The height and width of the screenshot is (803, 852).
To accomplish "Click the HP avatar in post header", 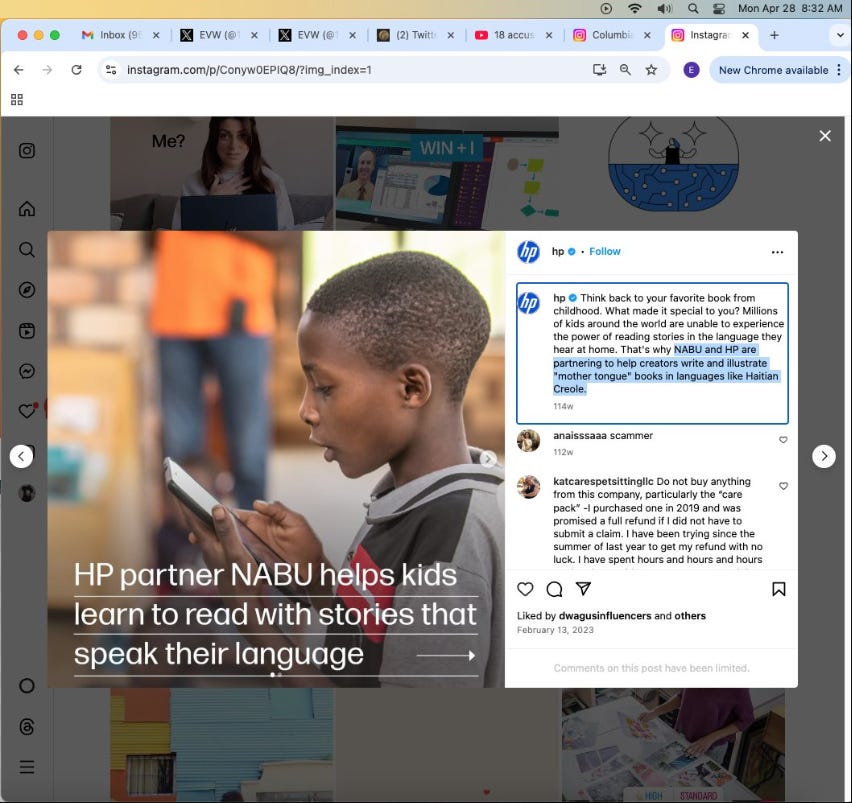I will (x=528, y=252).
